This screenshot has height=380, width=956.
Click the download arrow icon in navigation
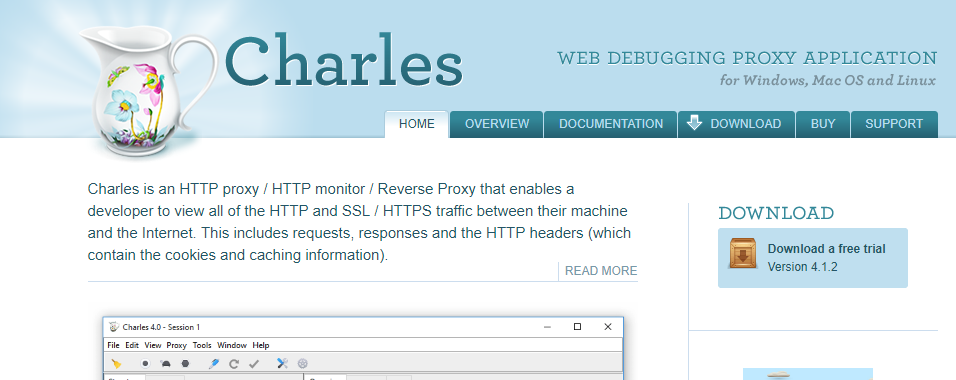(694, 123)
